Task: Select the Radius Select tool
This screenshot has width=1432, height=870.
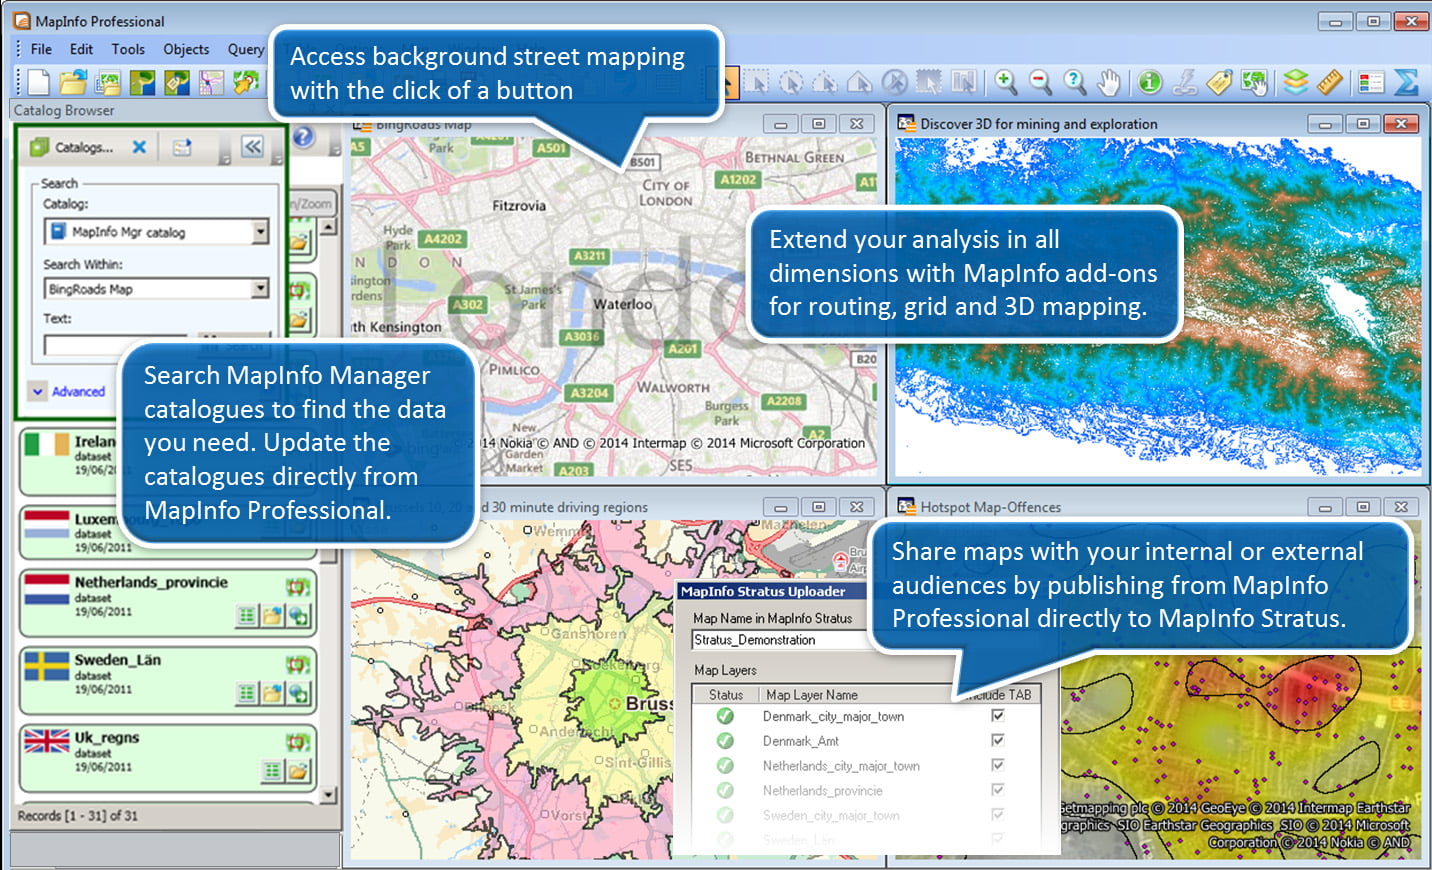Action: [791, 82]
